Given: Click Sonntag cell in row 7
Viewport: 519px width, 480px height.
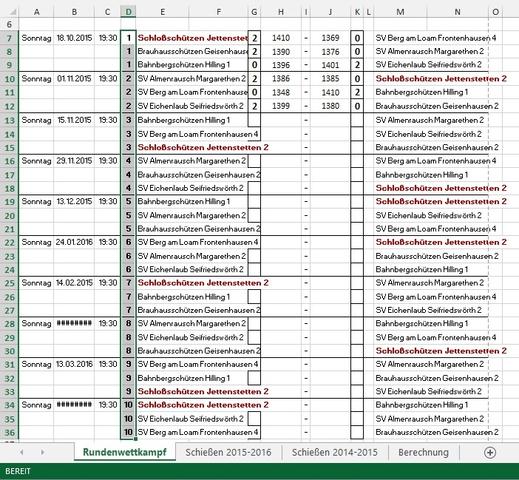Looking at the screenshot, I should click(36, 38).
